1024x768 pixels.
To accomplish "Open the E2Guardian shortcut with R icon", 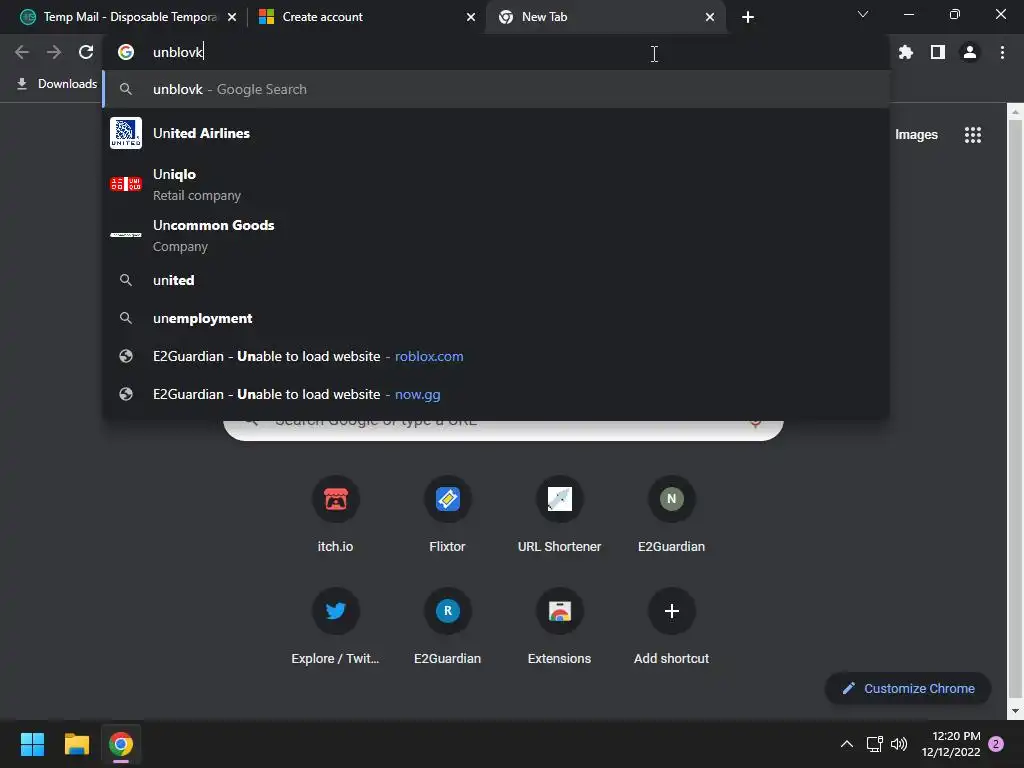I will [447, 627].
